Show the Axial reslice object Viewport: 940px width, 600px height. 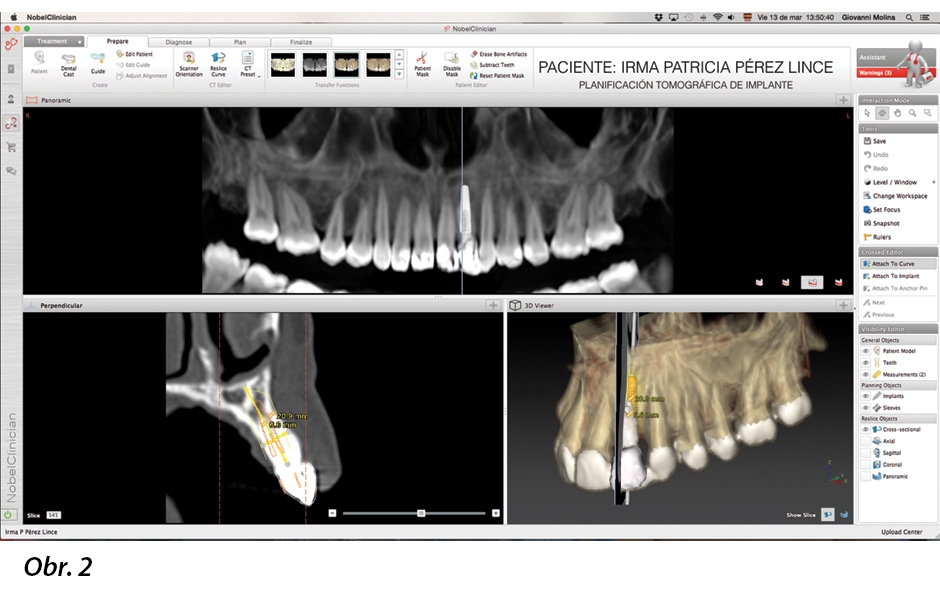click(865, 441)
